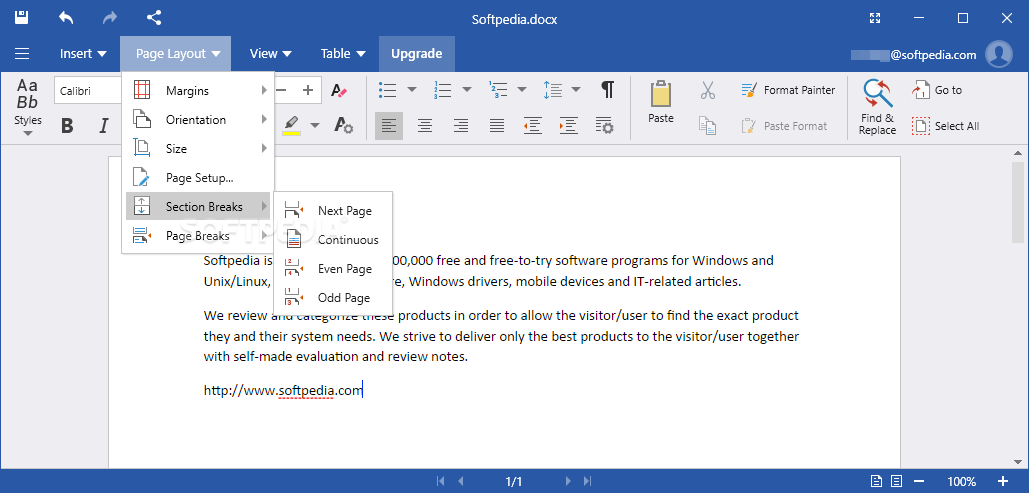Insert Continuous section break
Image resolution: width=1029 pixels, height=493 pixels.
(333, 240)
